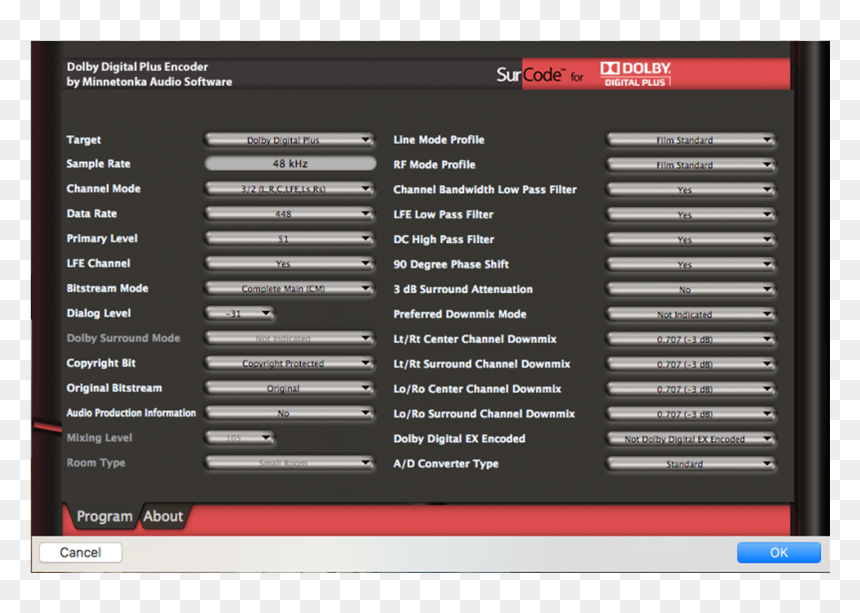Open the 90 Degree Phase Shift dropdown
860x613 pixels.
click(x=691, y=265)
